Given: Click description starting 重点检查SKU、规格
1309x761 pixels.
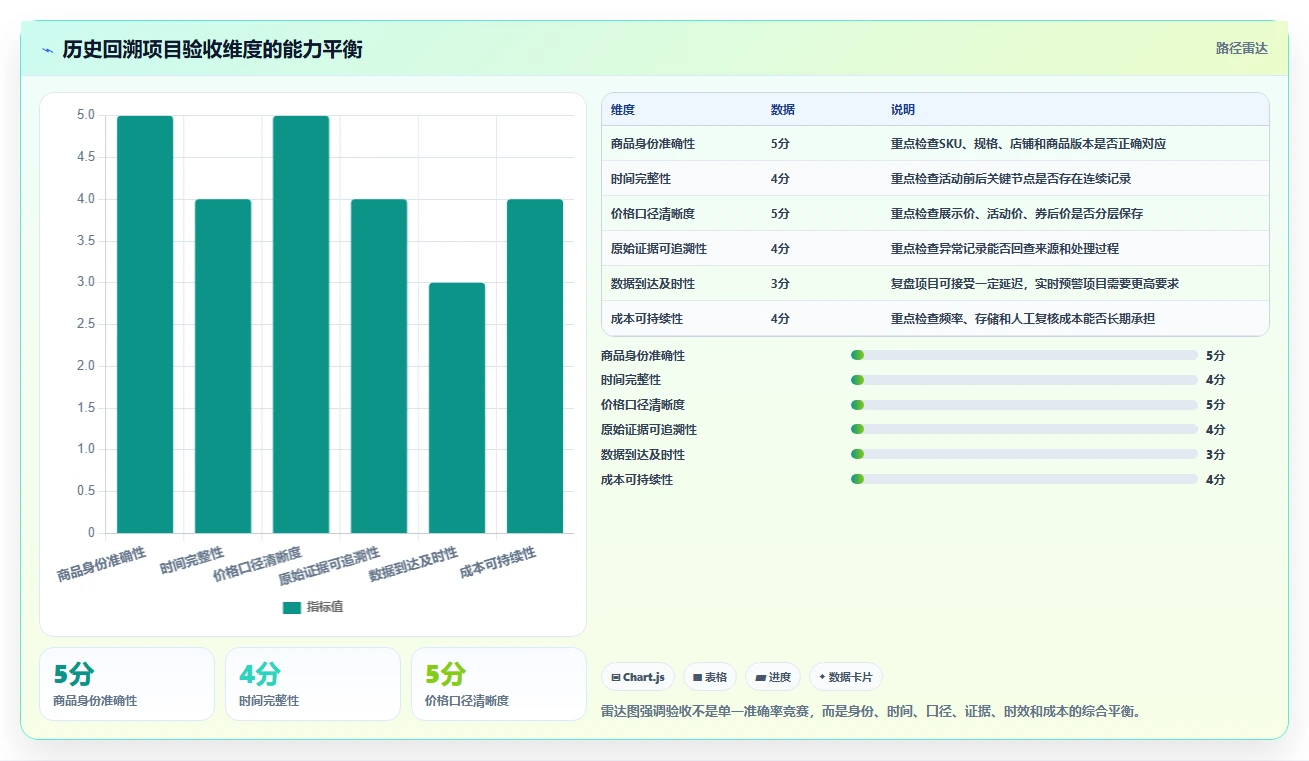Looking at the screenshot, I should [1028, 144].
